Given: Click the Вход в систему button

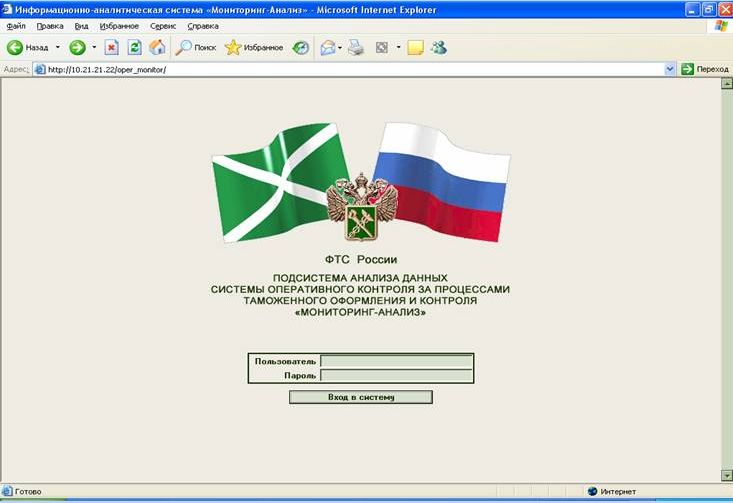Looking at the screenshot, I should click(x=361, y=397).
